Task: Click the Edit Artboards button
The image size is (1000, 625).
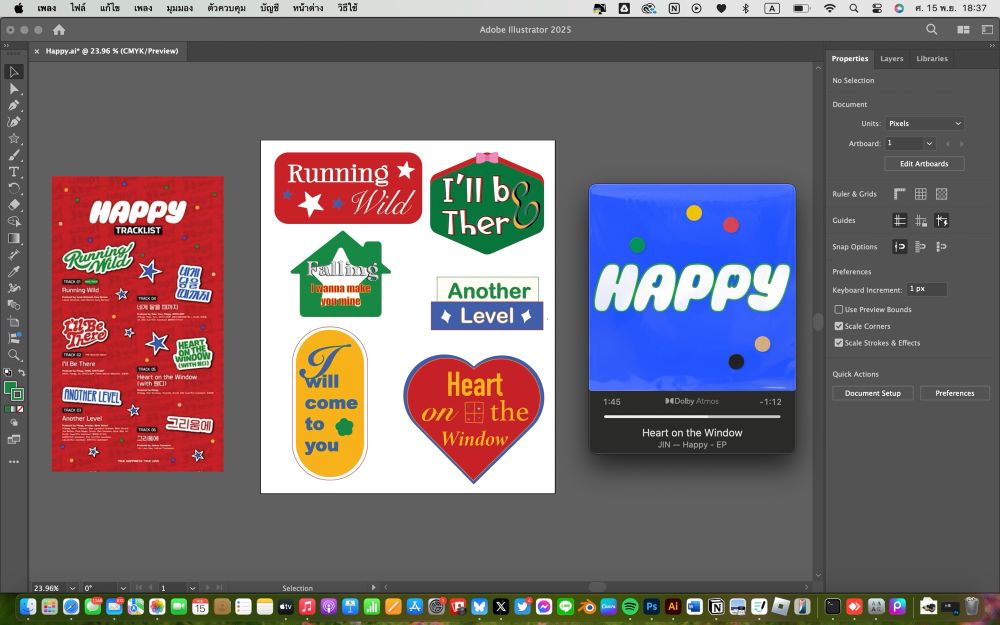Action: click(x=924, y=164)
